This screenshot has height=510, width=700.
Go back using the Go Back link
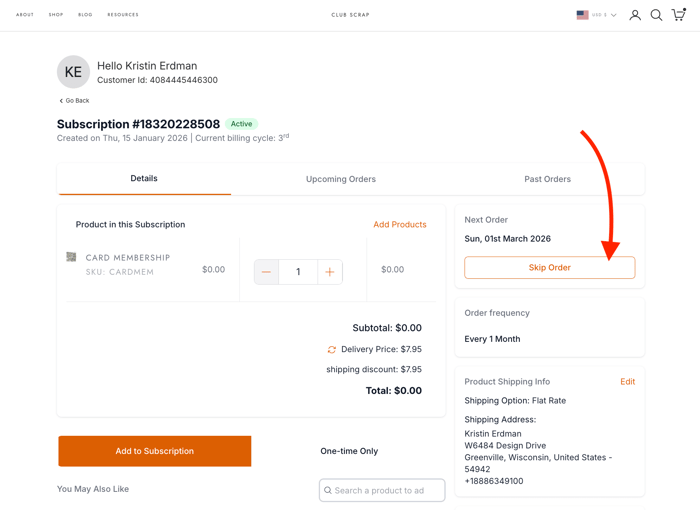point(74,101)
